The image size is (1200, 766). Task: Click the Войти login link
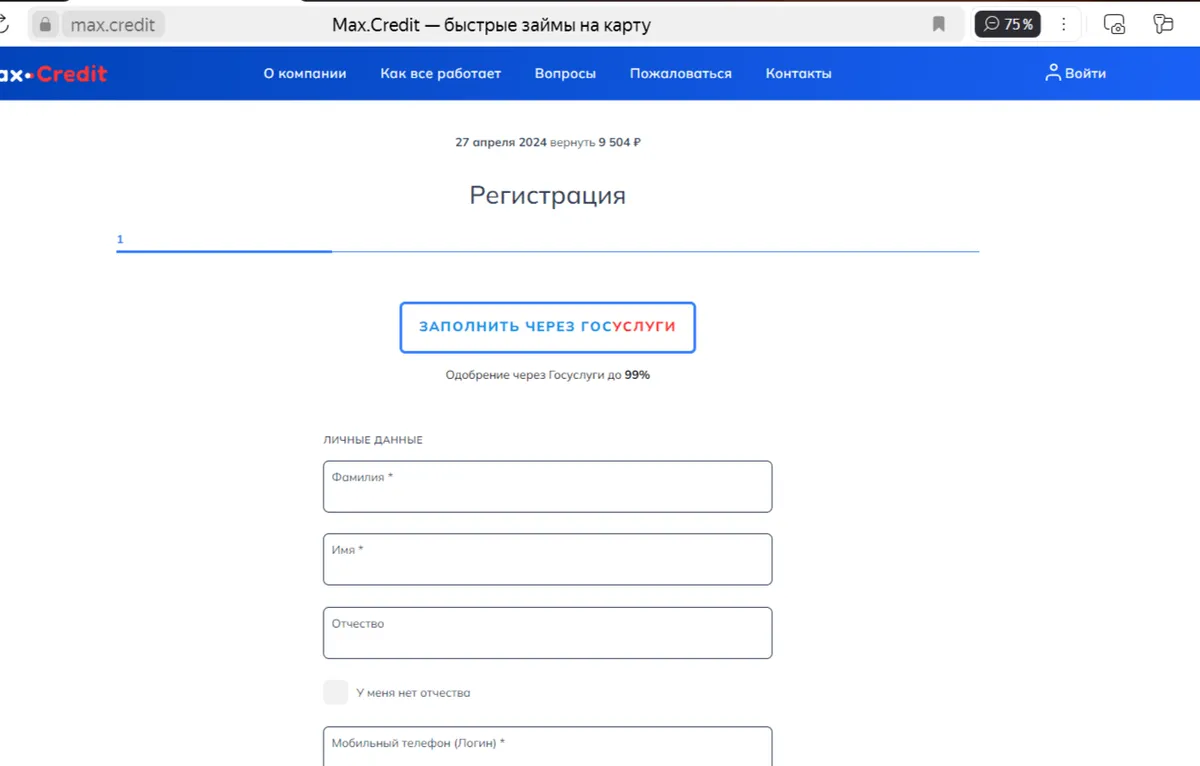tap(1085, 73)
